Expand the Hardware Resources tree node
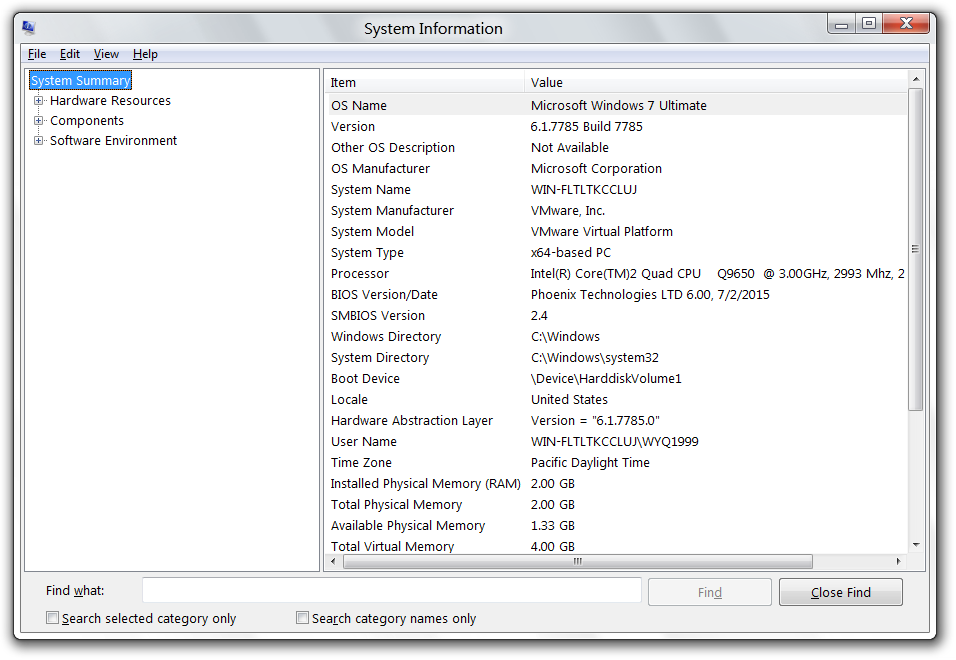This screenshot has height=660, width=956. click(39, 101)
